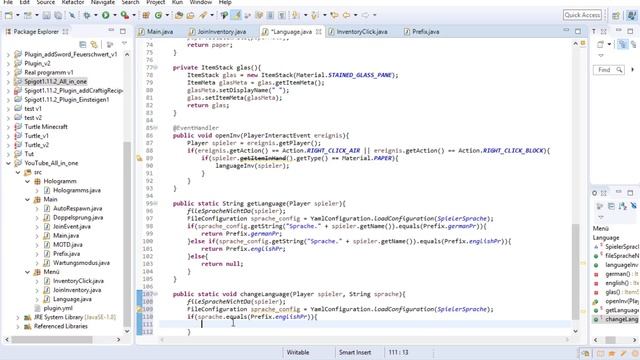Toggle the highlighted categorized view in task list
This screenshot has height=360, width=640.
(x=622, y=44)
